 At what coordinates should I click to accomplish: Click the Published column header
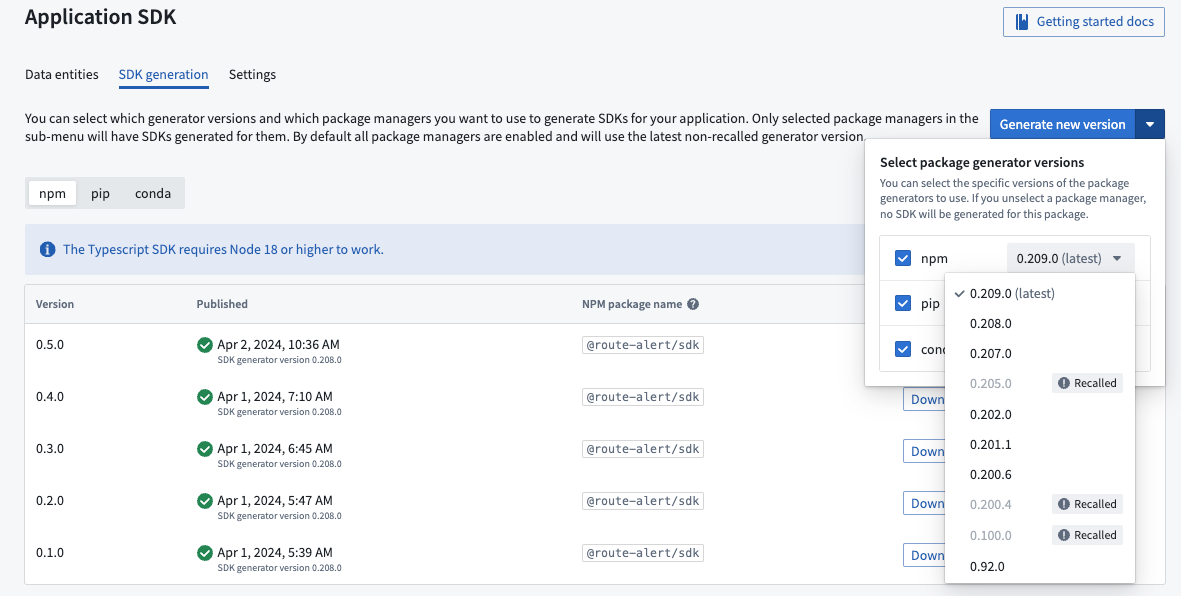pyautogui.click(x=222, y=304)
